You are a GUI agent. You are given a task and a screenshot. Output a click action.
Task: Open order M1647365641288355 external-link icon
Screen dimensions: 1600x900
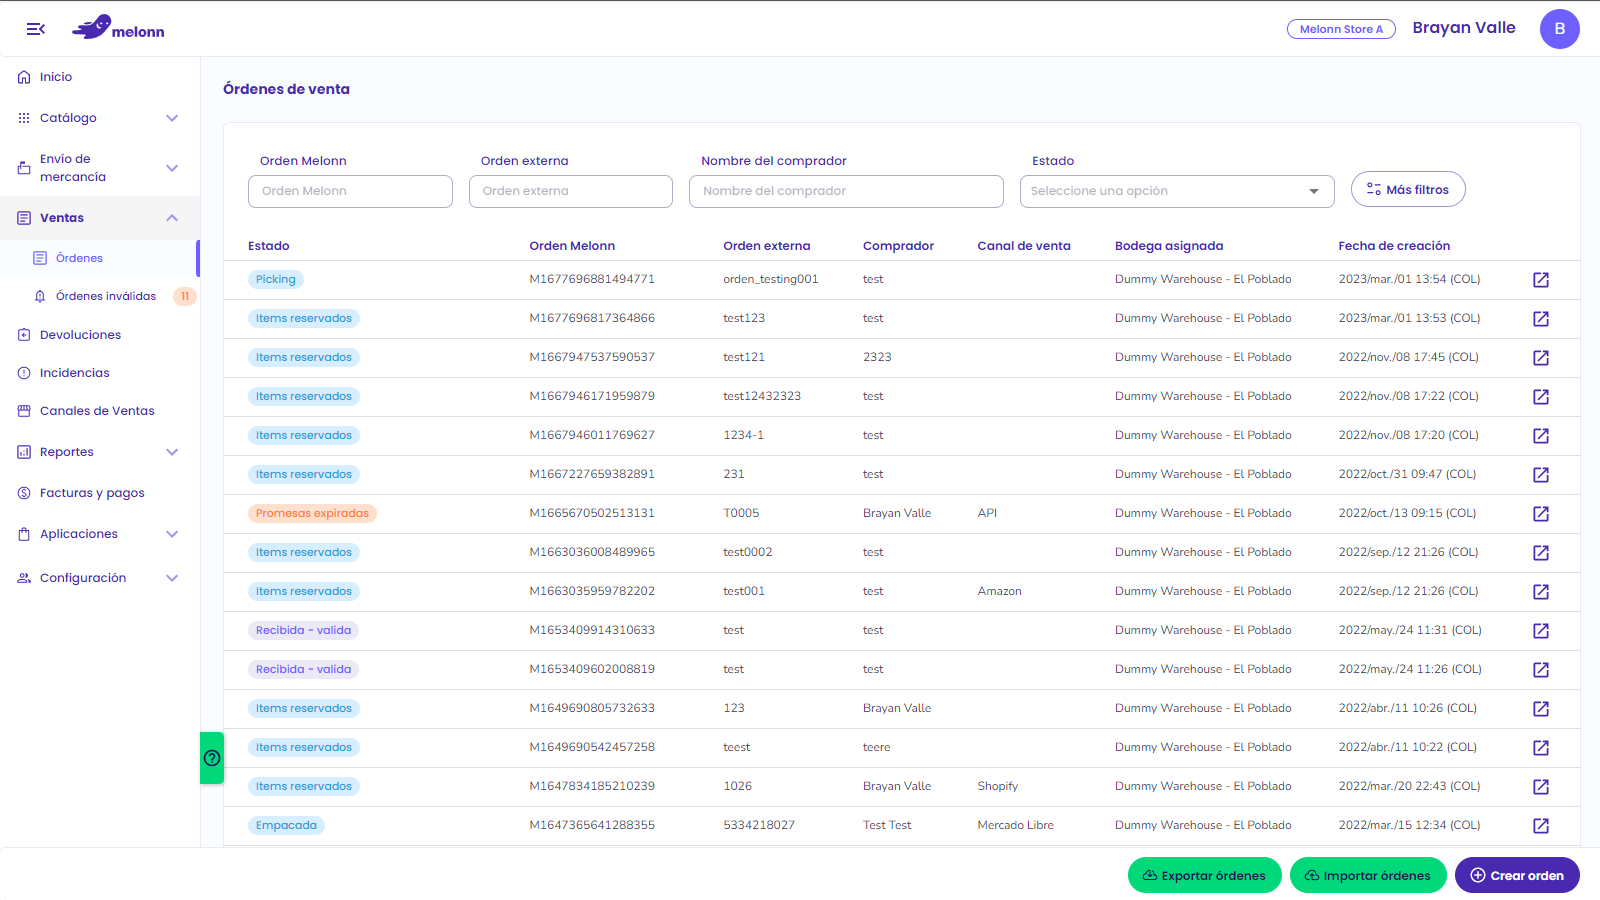pyautogui.click(x=1541, y=826)
